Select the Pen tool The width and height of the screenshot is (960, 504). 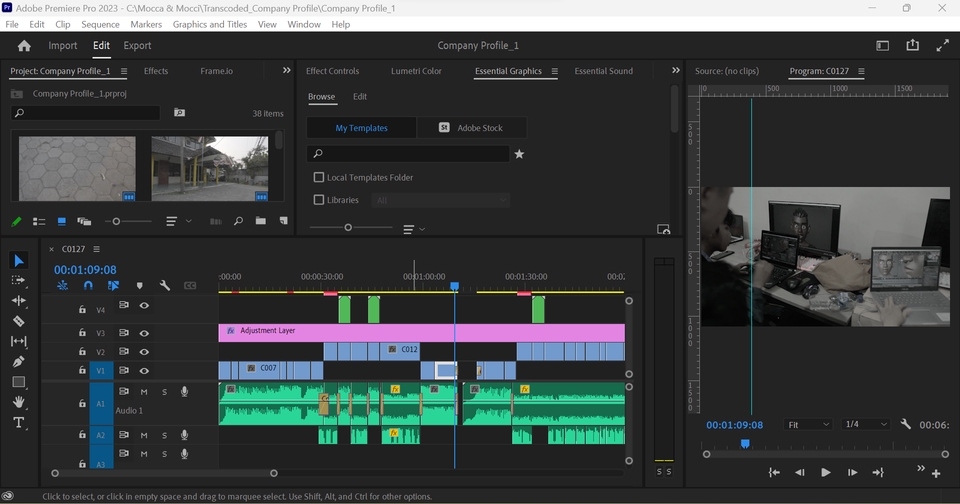(x=18, y=361)
